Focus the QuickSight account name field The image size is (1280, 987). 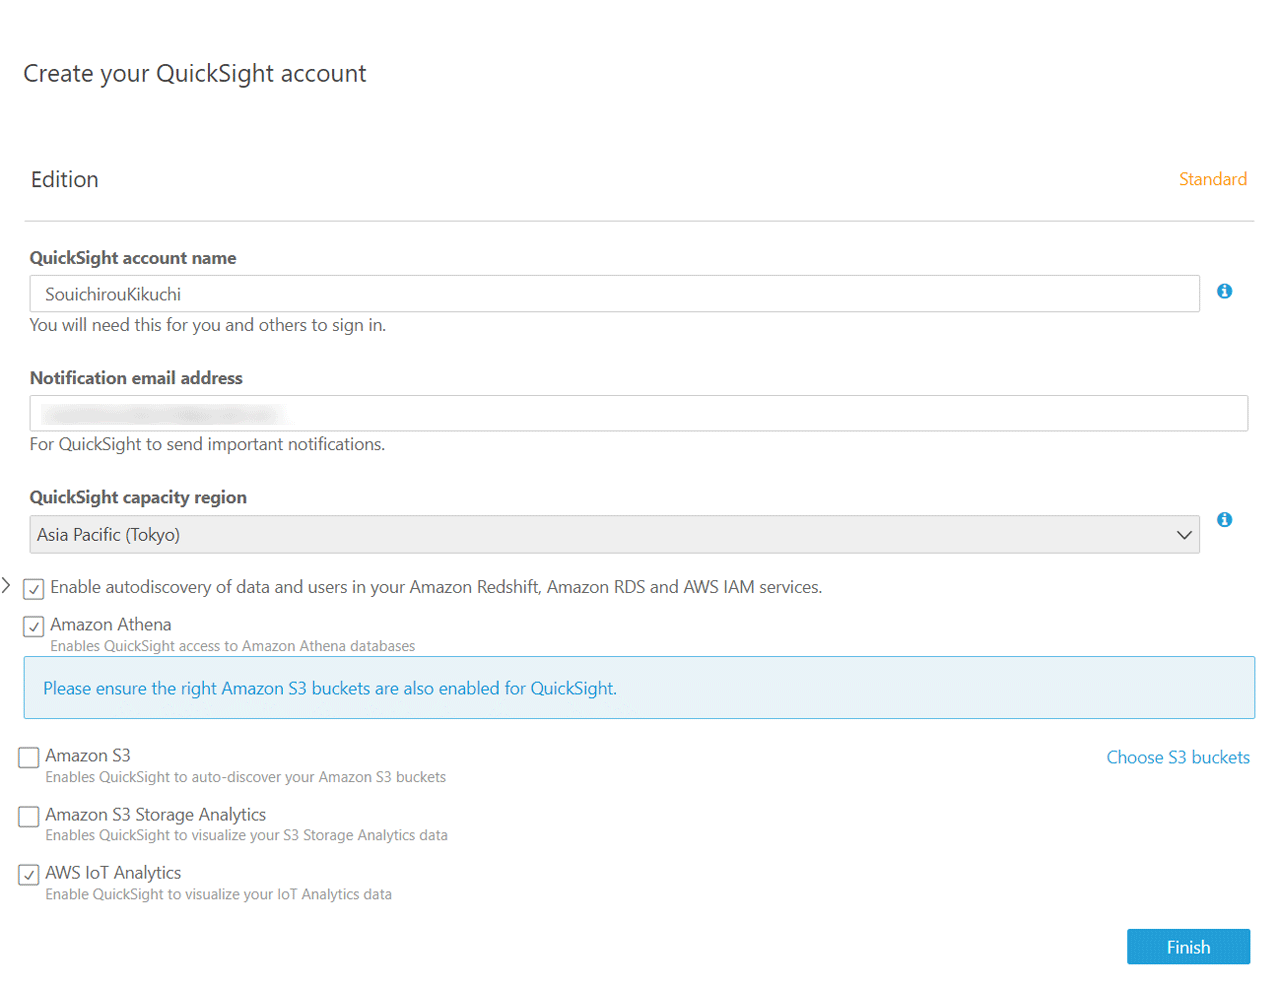(614, 294)
